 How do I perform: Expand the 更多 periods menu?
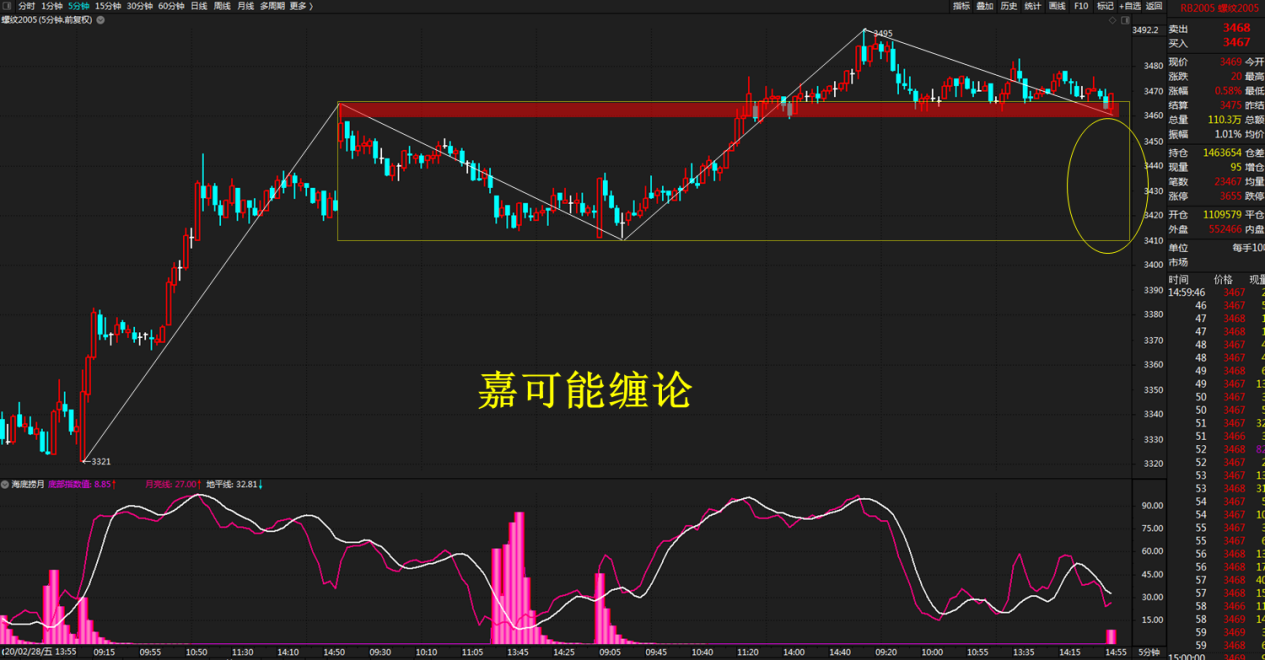click(x=300, y=6)
